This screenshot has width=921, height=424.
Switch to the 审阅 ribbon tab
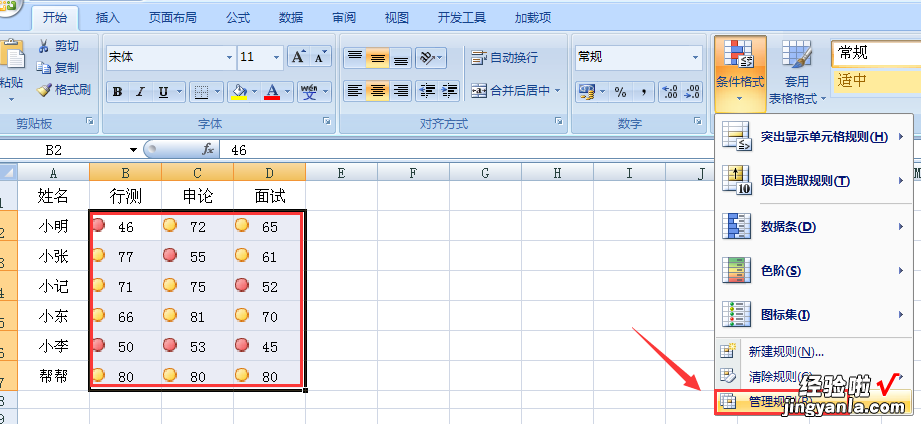click(x=344, y=18)
